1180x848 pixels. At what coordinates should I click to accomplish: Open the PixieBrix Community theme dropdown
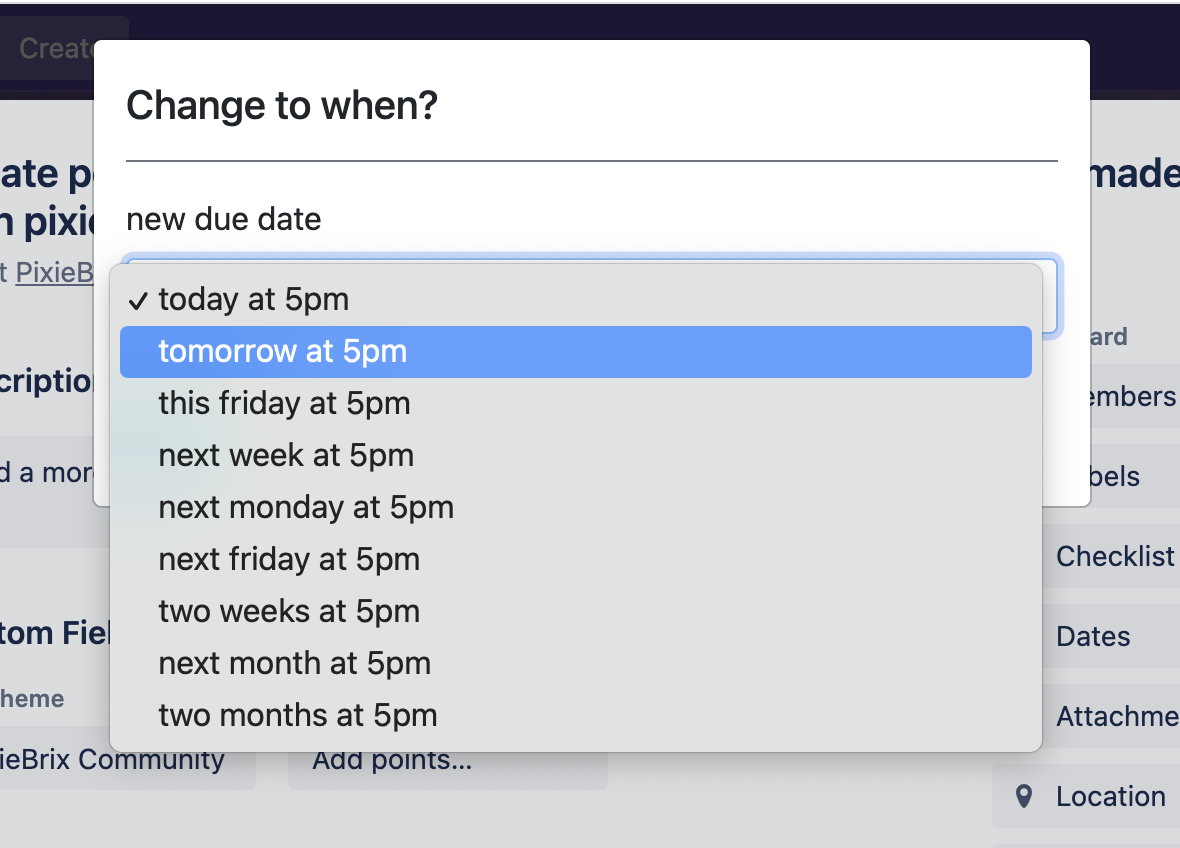point(120,760)
